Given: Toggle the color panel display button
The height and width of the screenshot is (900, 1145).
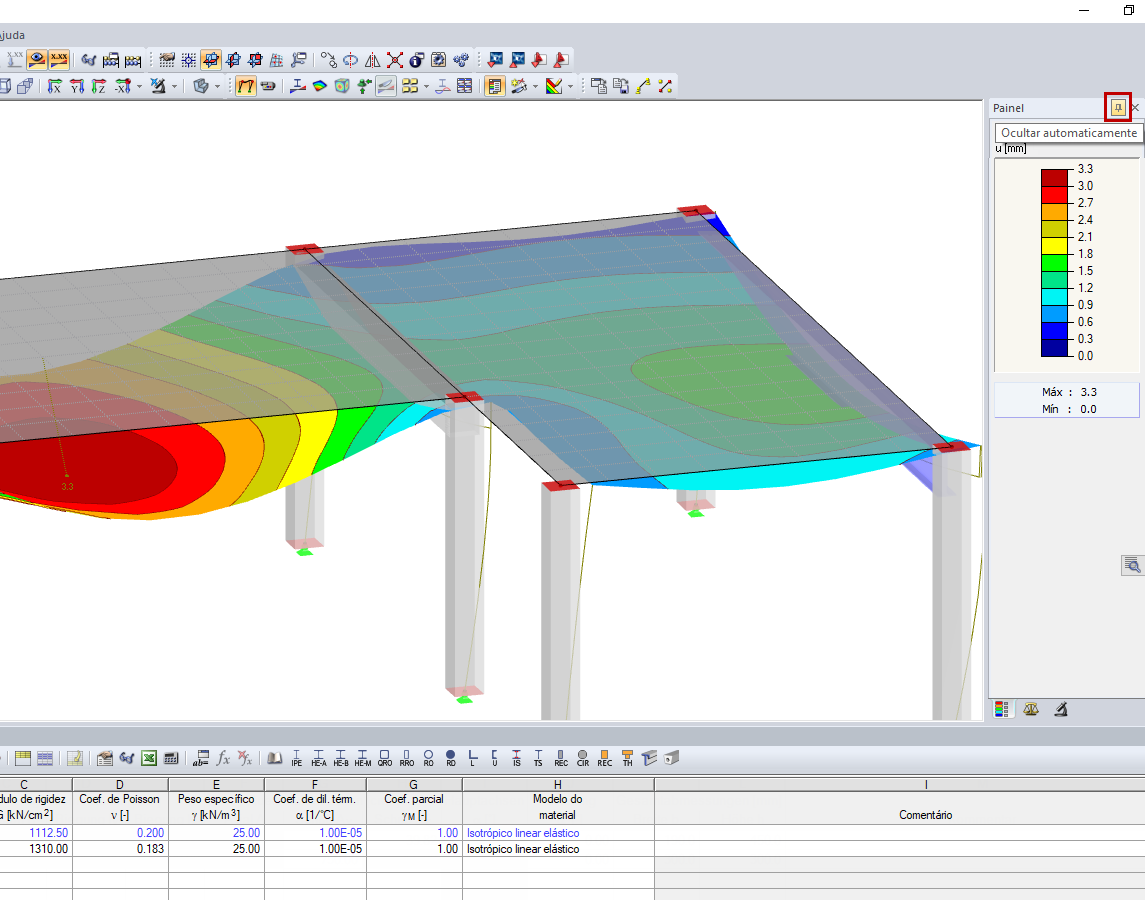Looking at the screenshot, I should click(x=494, y=86).
